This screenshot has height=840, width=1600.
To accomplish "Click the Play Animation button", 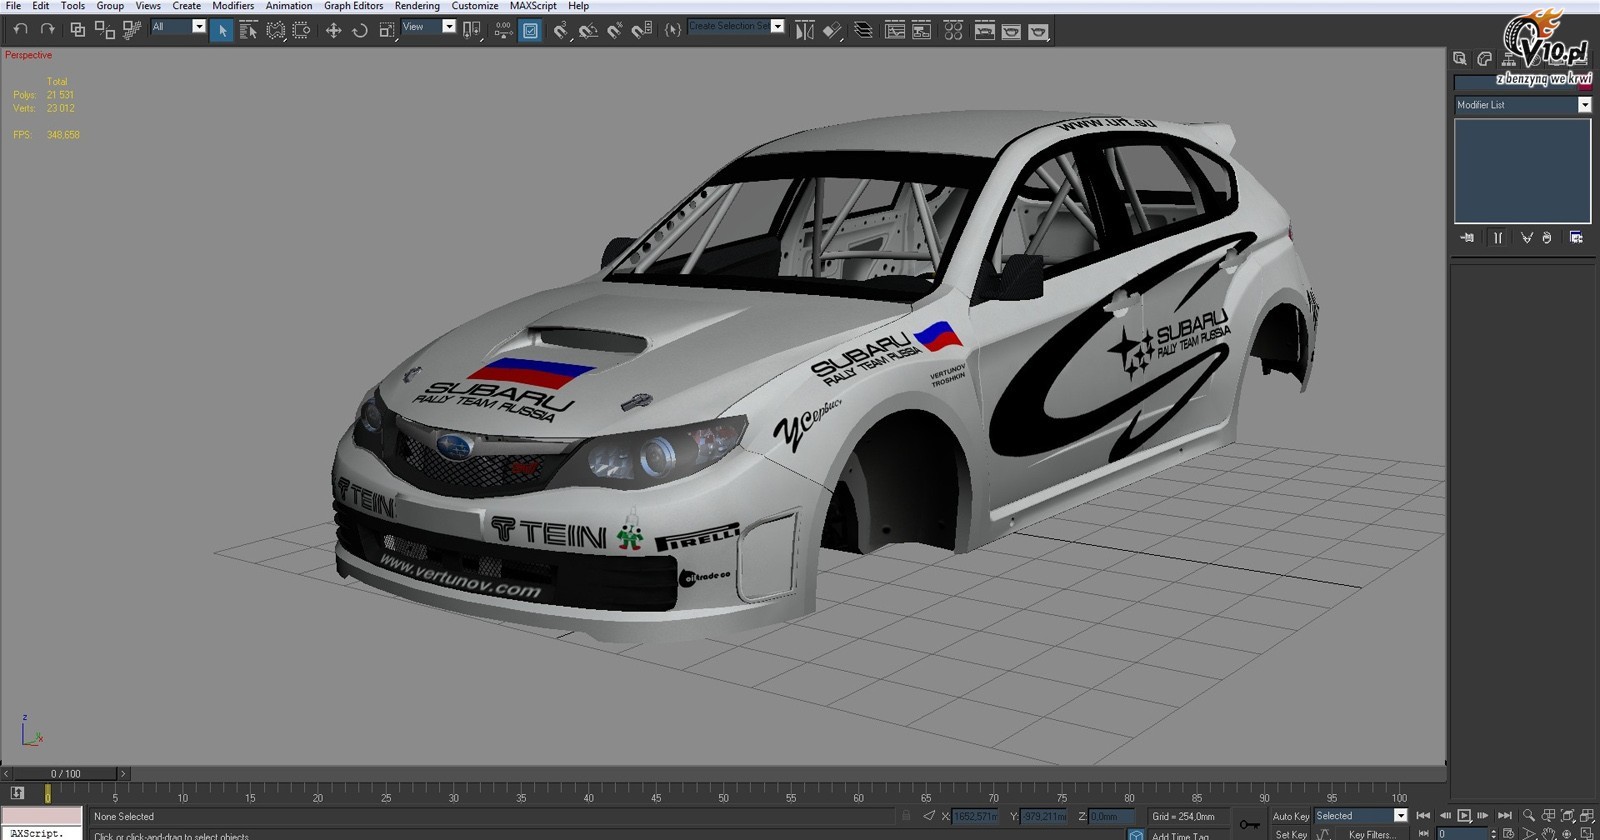I will tap(1464, 816).
